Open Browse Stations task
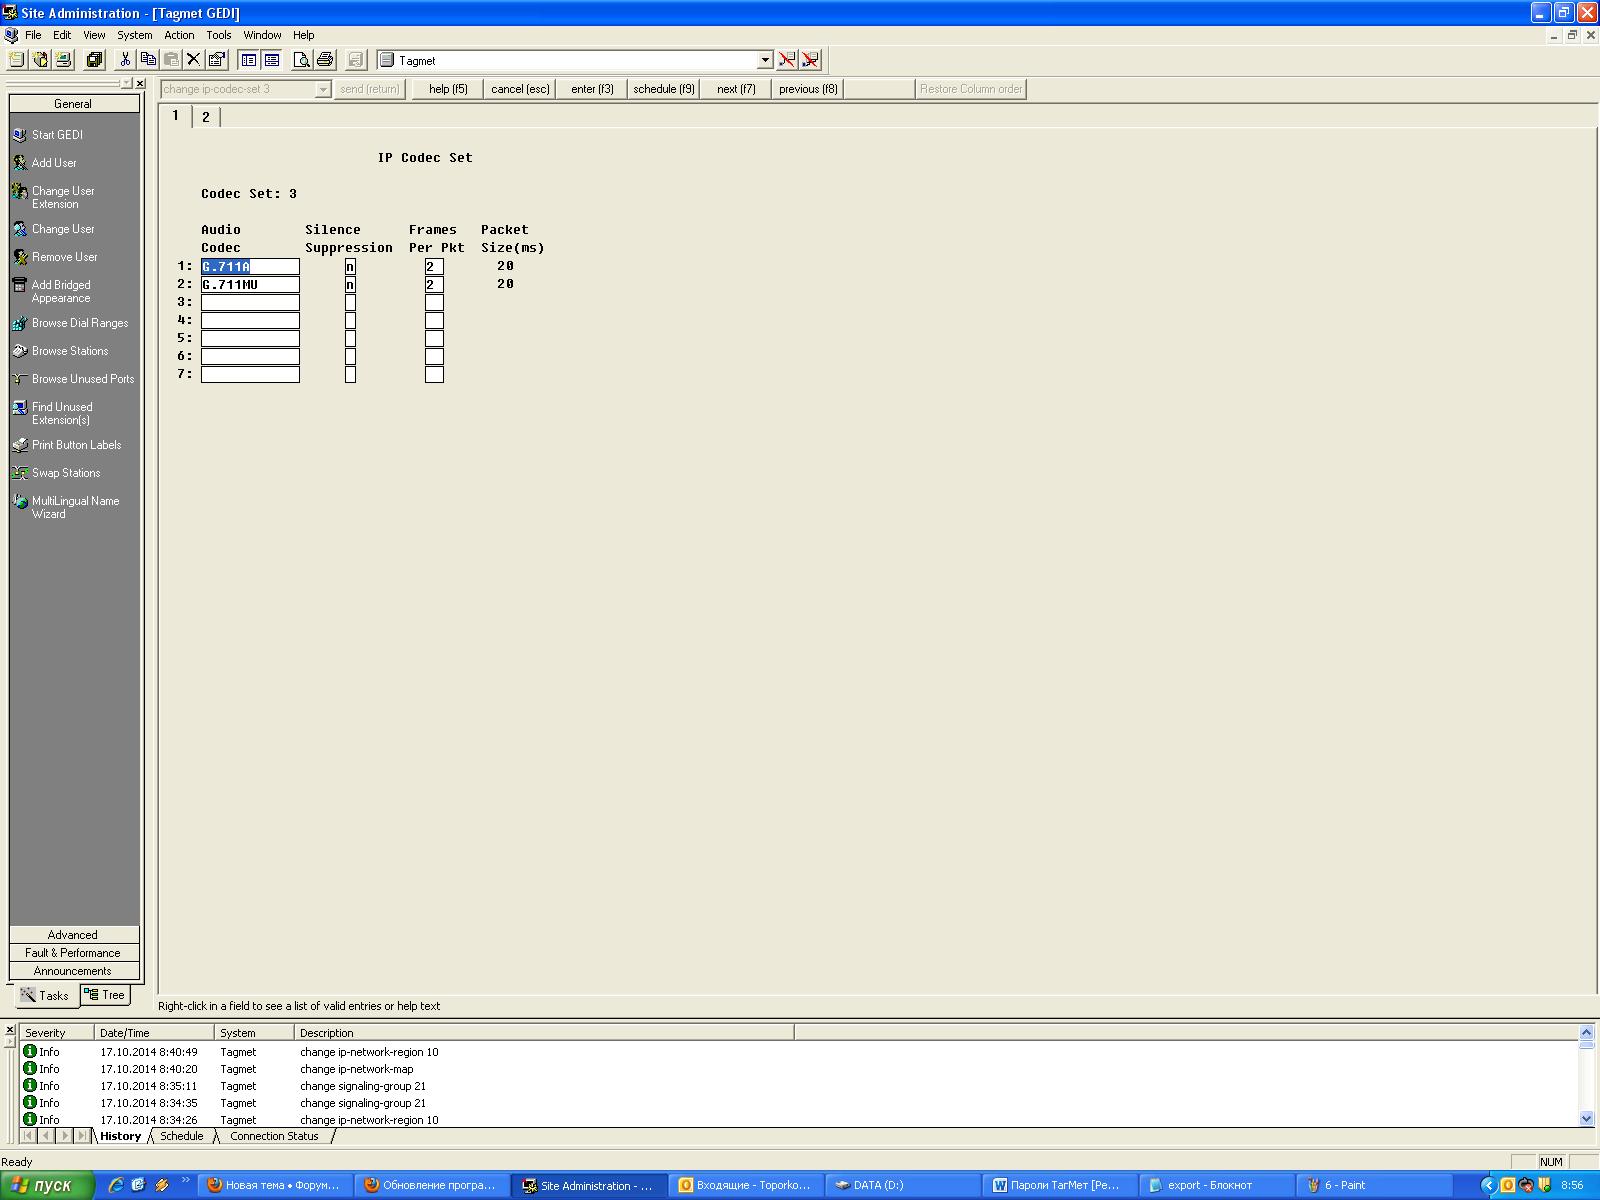The height and width of the screenshot is (1200, 1600). click(x=69, y=351)
